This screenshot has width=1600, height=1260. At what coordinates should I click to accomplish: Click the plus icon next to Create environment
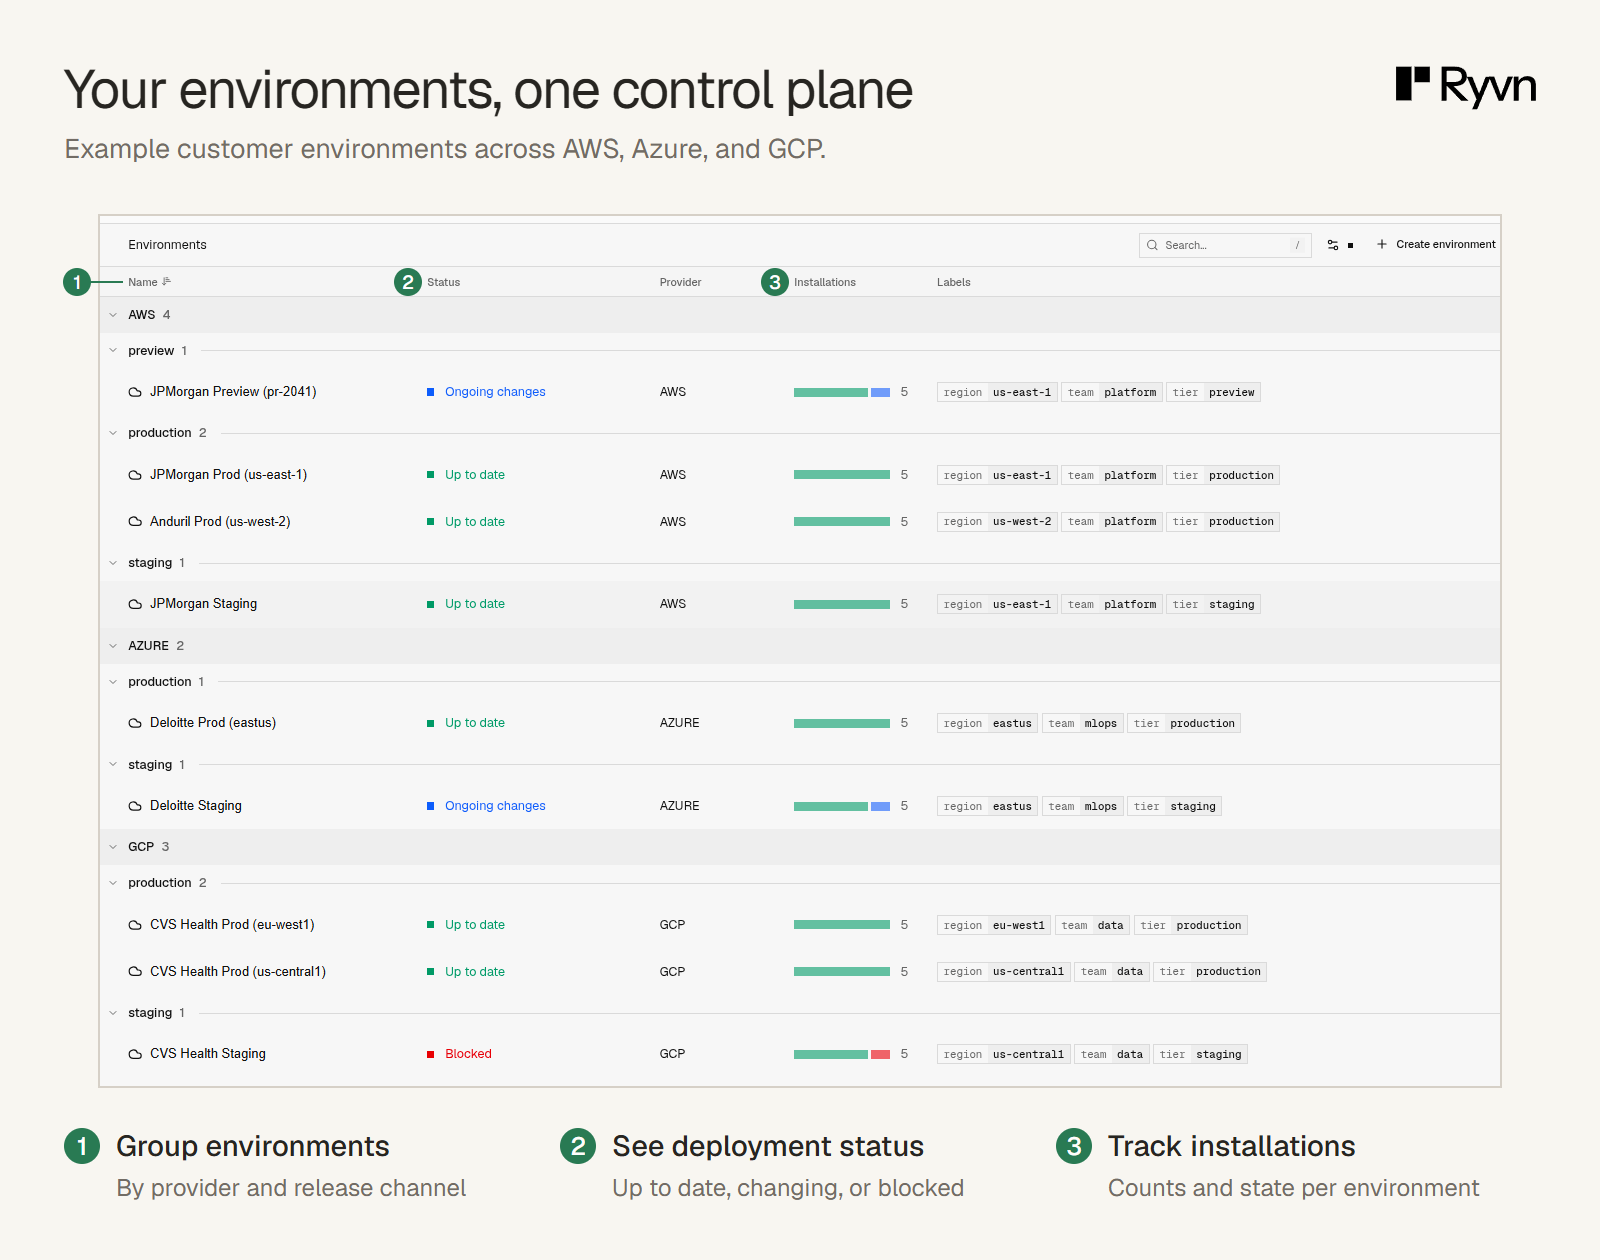click(1382, 244)
